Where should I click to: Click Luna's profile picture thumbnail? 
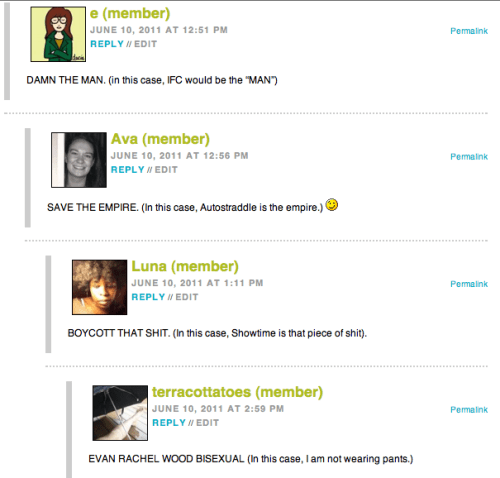[x=100, y=287]
